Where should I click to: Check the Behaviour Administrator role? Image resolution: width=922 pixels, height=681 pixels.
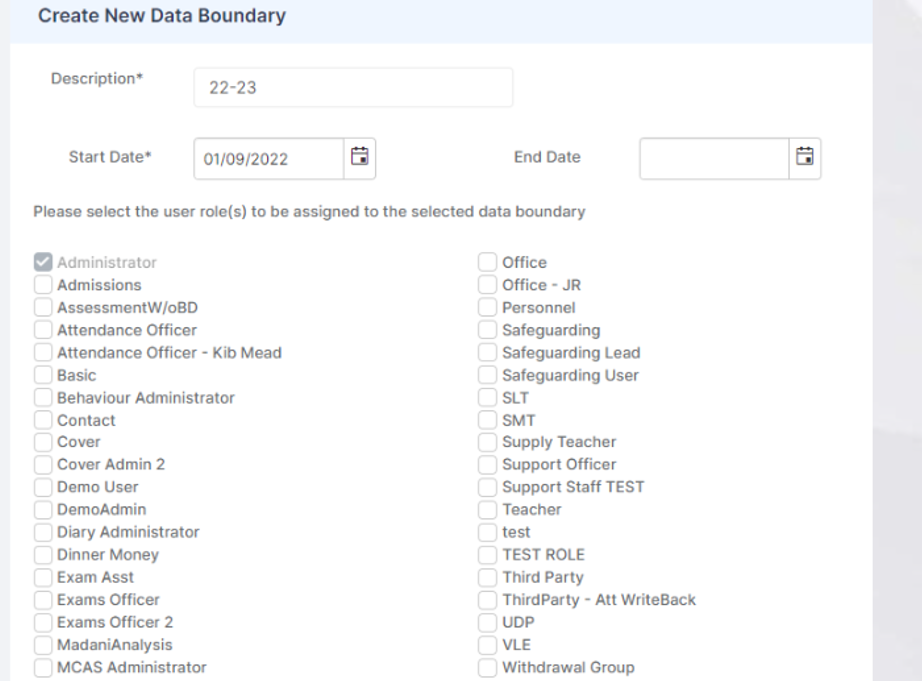43,398
